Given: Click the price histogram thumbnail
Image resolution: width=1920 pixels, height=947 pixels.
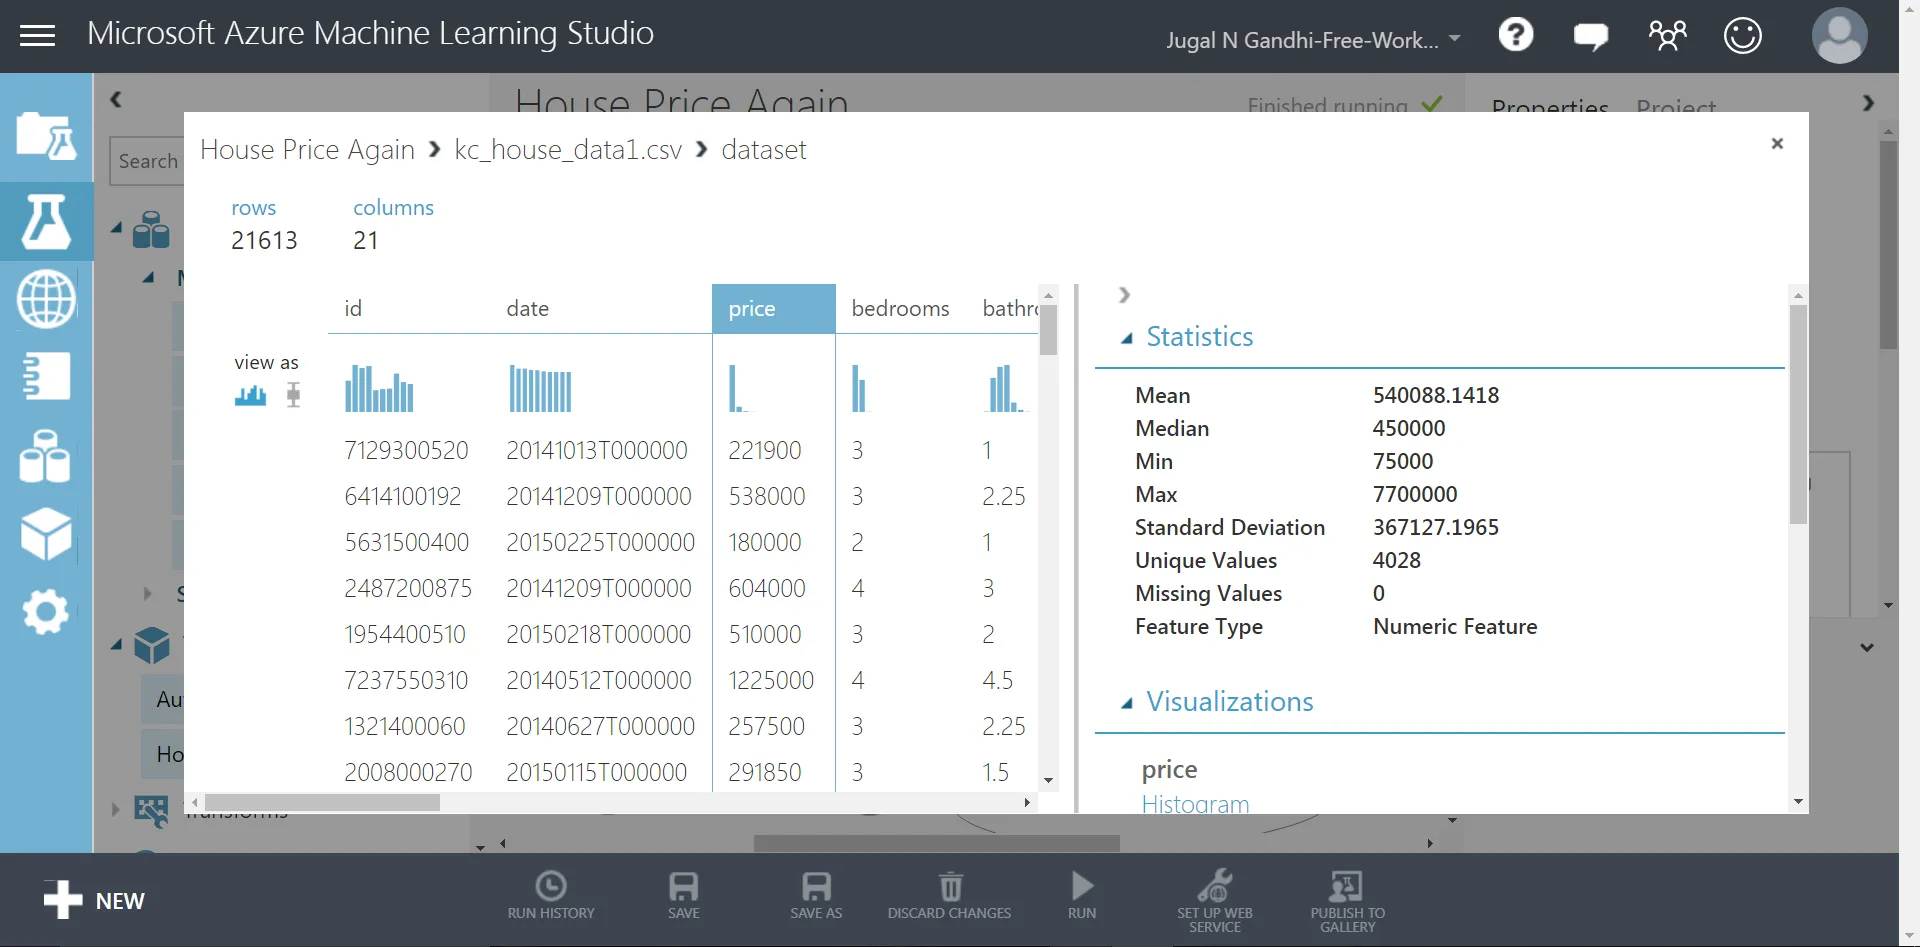Looking at the screenshot, I should pos(739,389).
